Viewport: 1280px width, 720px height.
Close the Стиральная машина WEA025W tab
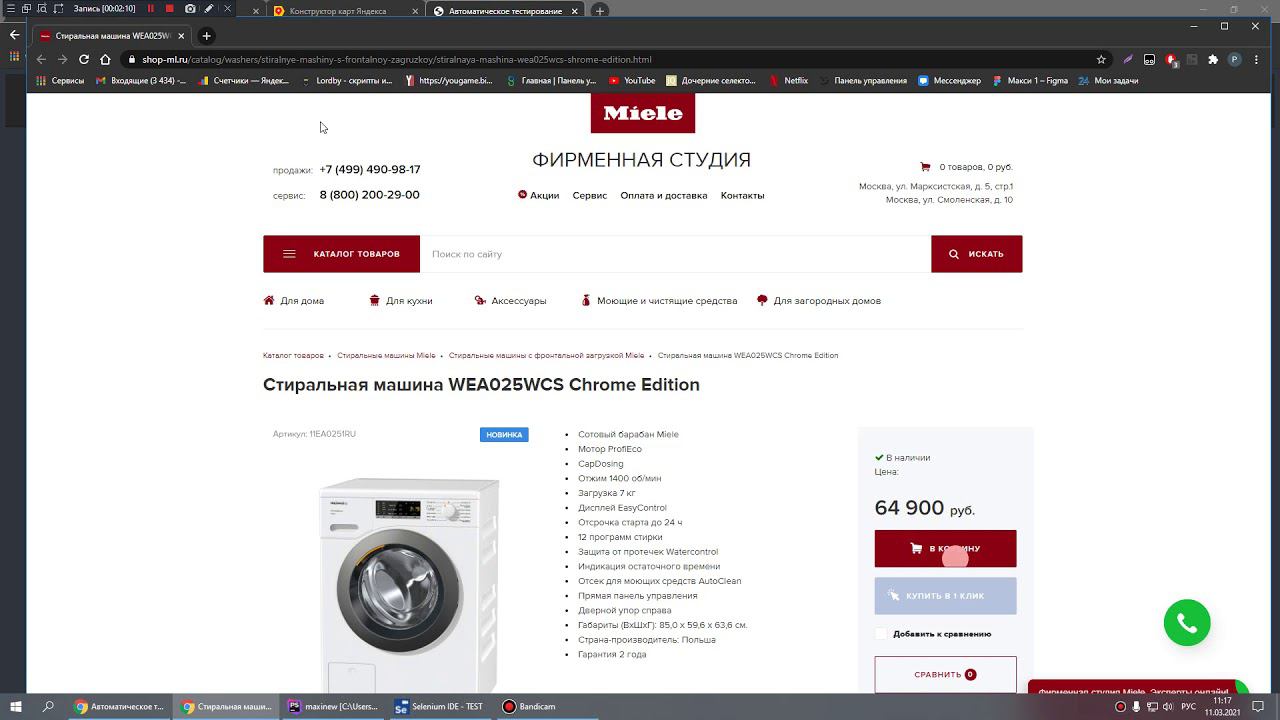(x=181, y=36)
